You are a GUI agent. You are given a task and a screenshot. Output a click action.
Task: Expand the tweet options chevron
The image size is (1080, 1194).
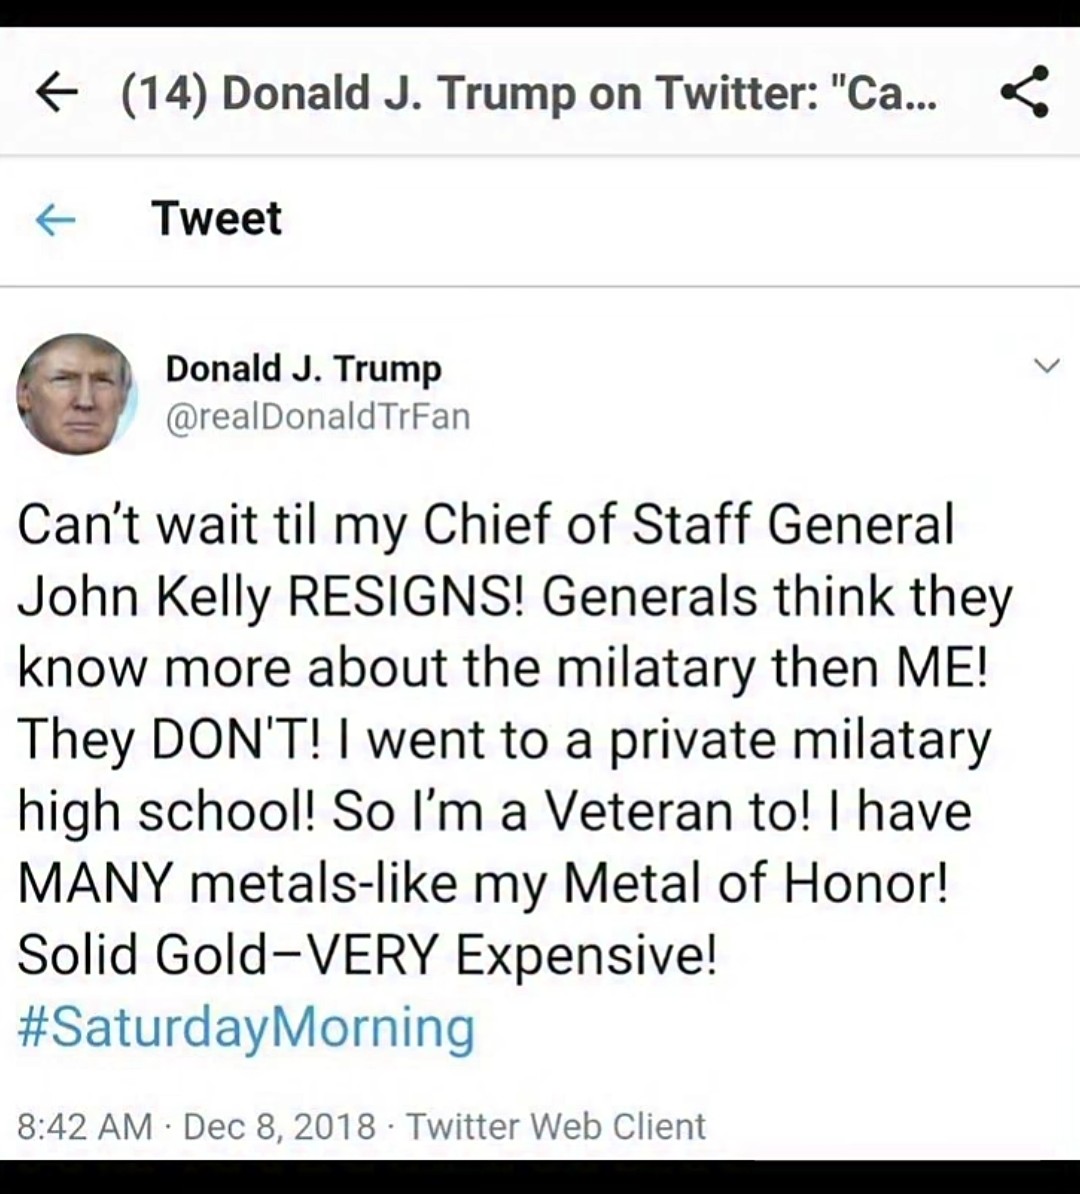[x=1046, y=366]
